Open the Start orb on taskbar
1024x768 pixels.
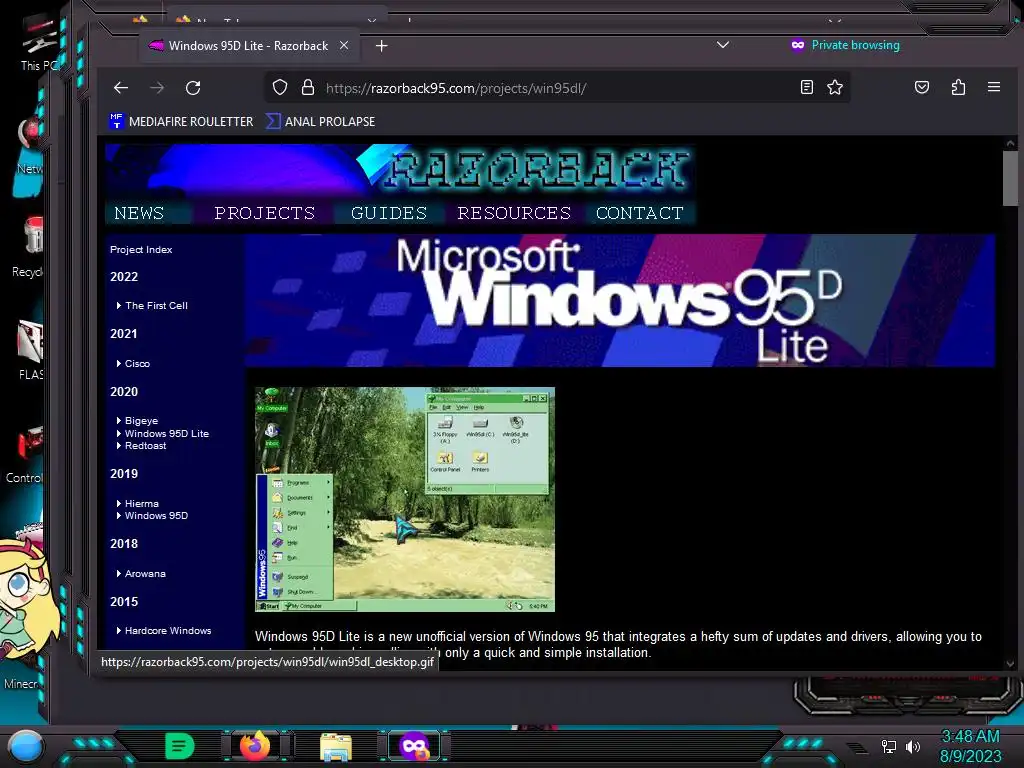coord(26,746)
